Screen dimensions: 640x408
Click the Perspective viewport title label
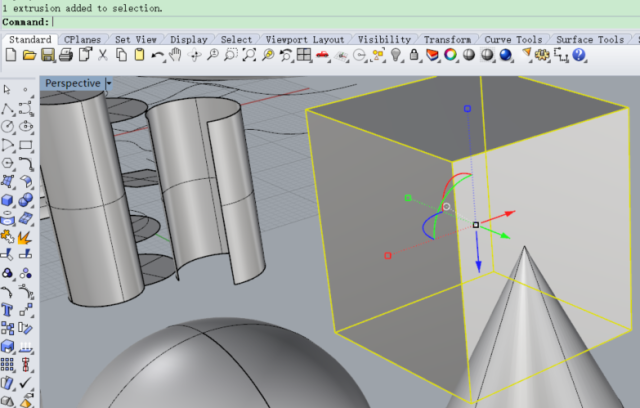point(72,84)
